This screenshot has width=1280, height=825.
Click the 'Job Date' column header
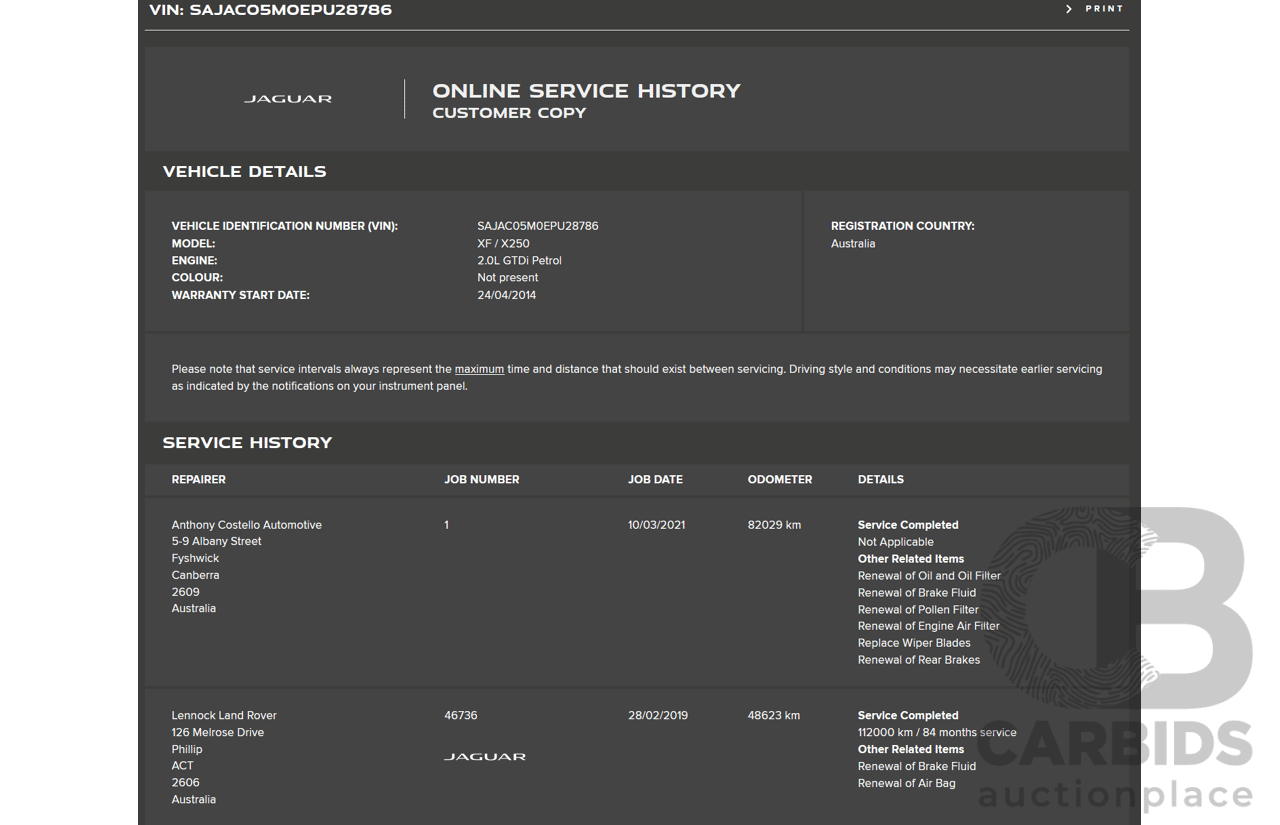655,480
